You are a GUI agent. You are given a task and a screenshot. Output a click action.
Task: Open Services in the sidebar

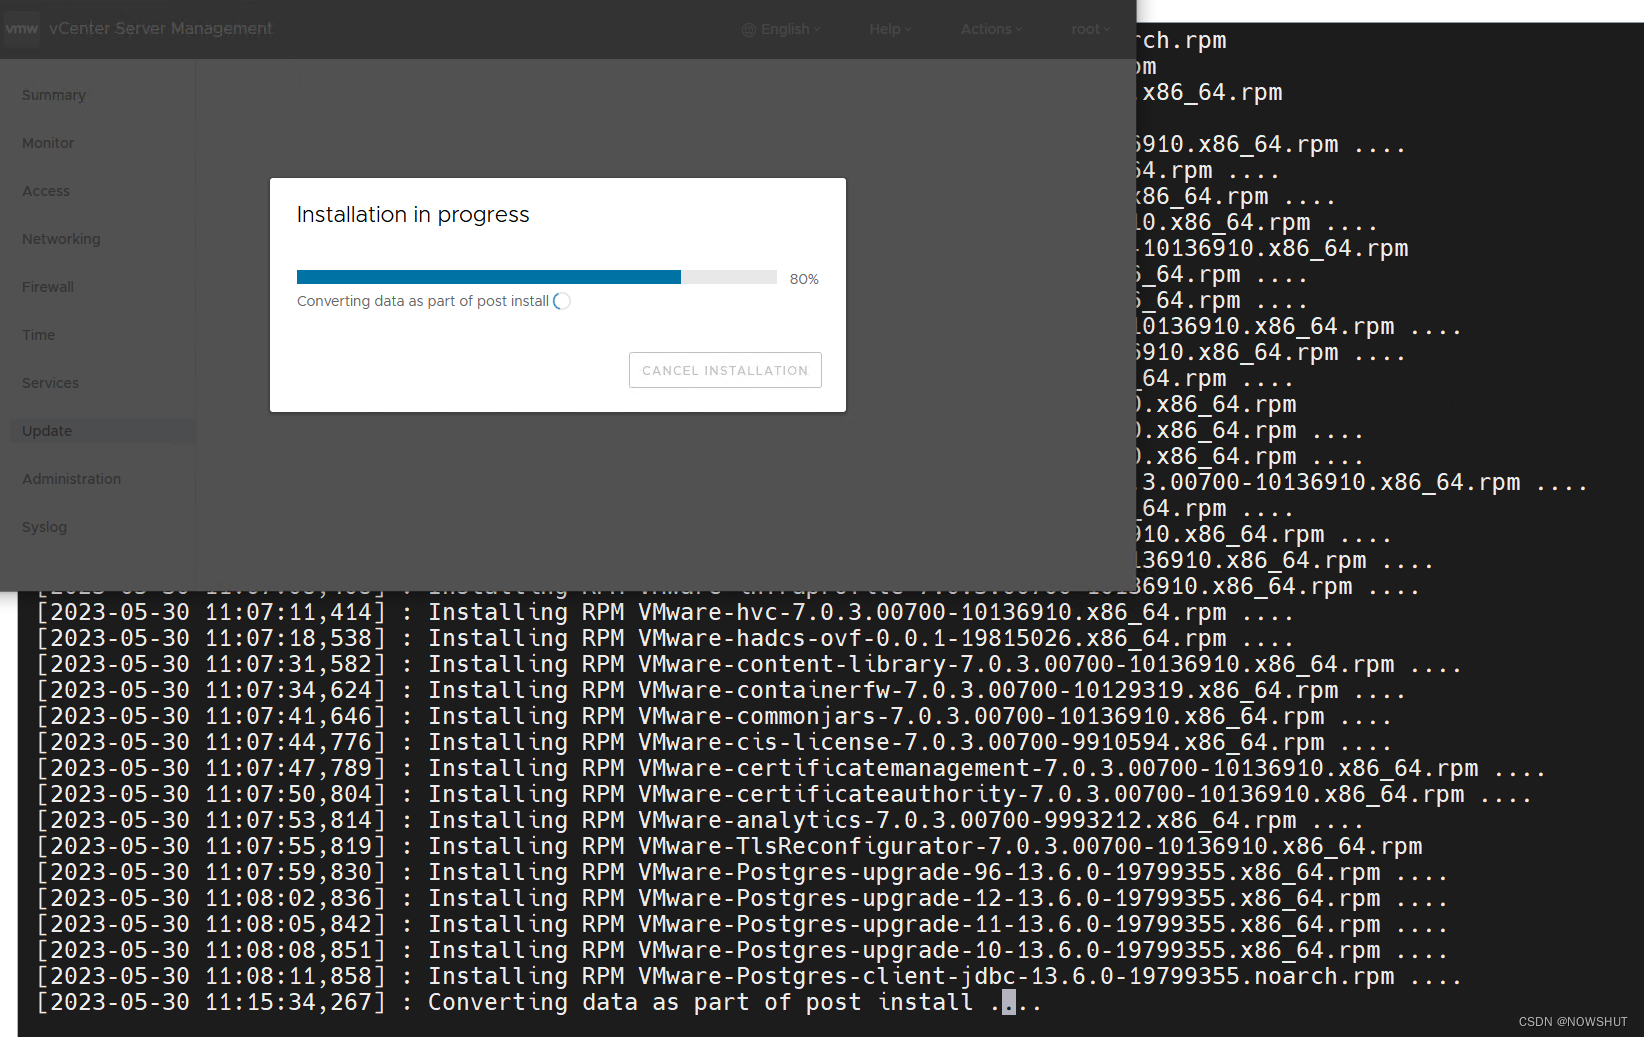(x=50, y=383)
